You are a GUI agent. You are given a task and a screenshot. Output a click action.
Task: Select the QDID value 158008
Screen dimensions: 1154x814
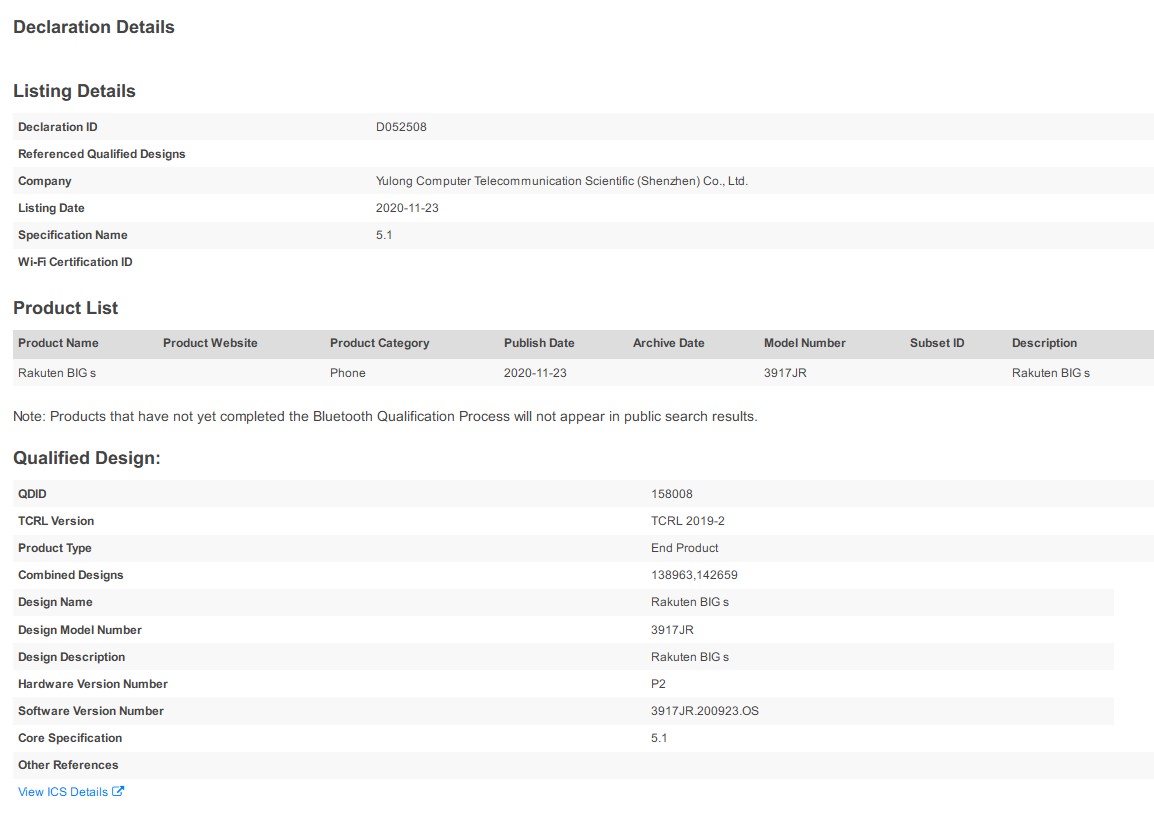tap(671, 494)
